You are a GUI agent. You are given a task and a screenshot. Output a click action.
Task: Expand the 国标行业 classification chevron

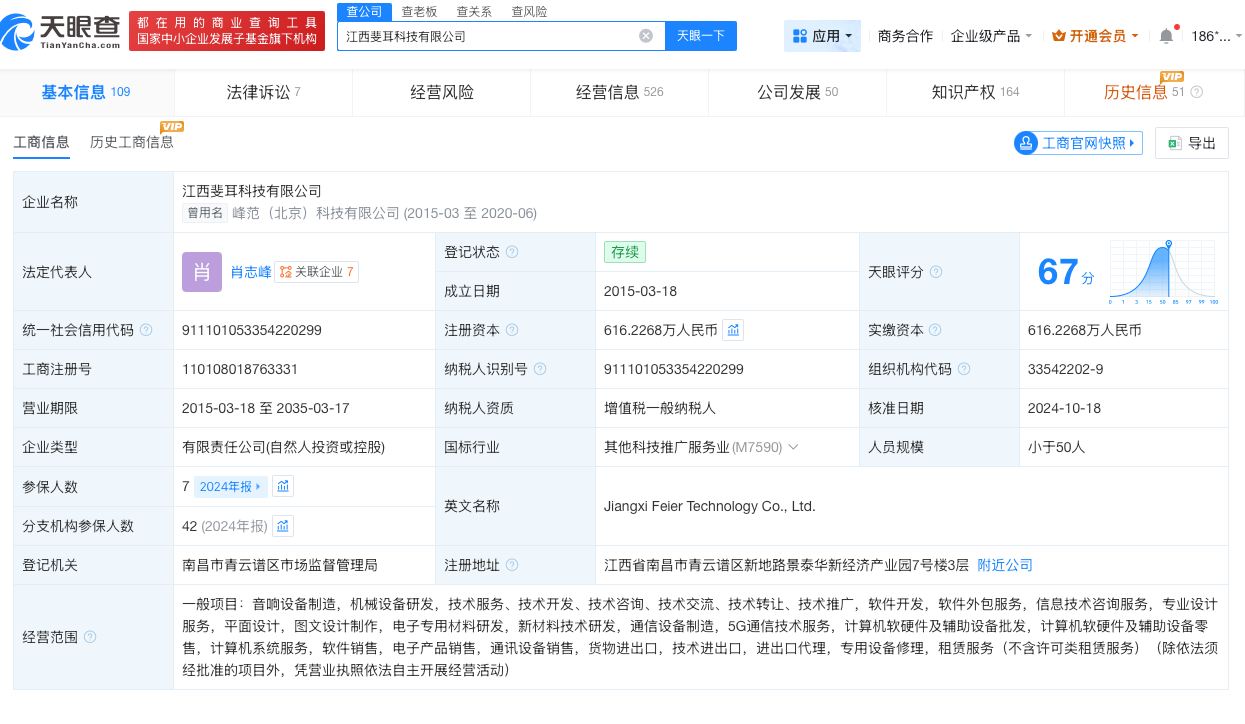[x=793, y=447]
